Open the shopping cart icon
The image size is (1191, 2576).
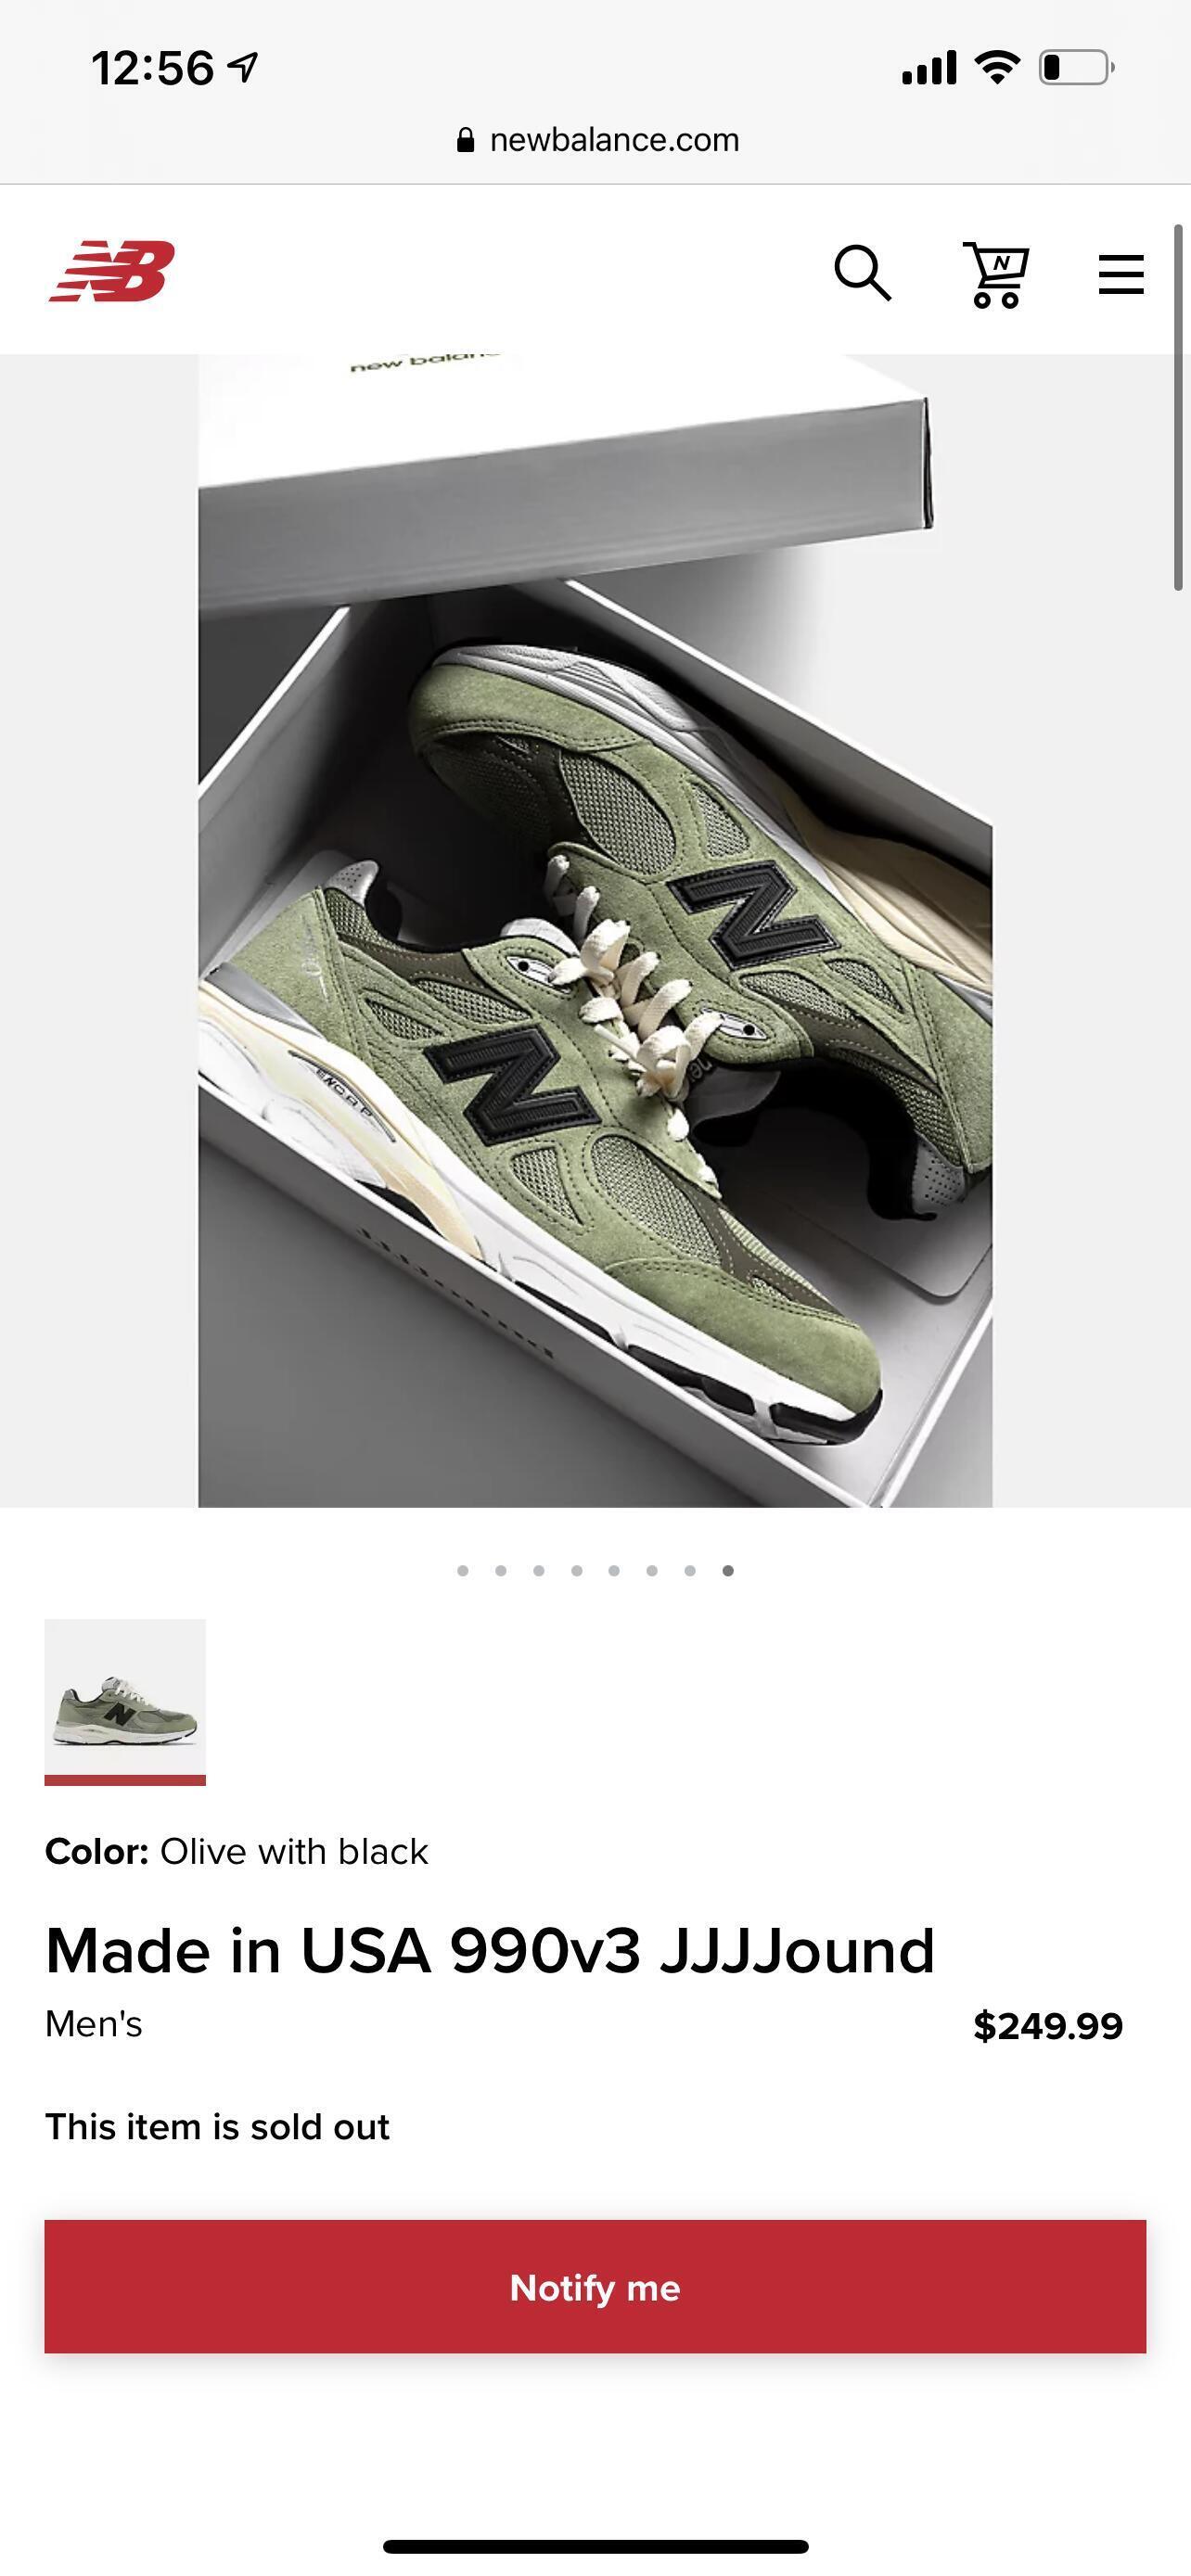coord(996,274)
